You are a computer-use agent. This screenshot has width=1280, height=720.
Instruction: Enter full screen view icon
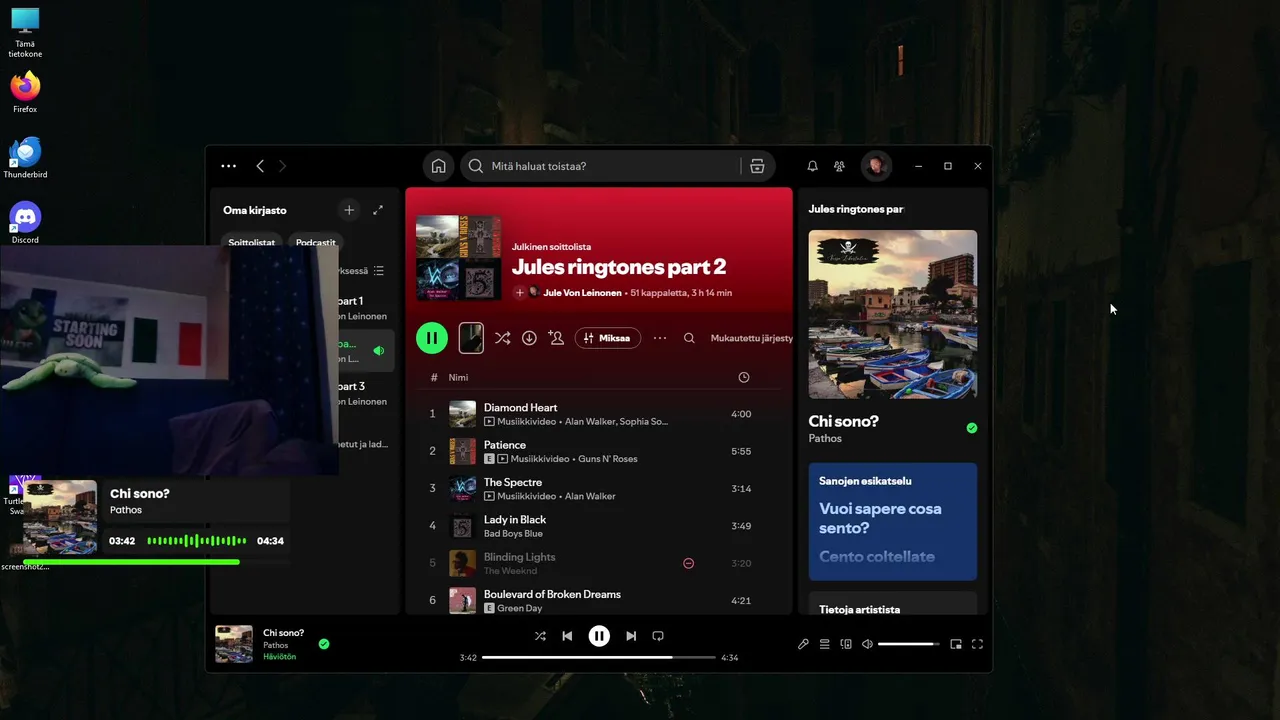pos(977,644)
